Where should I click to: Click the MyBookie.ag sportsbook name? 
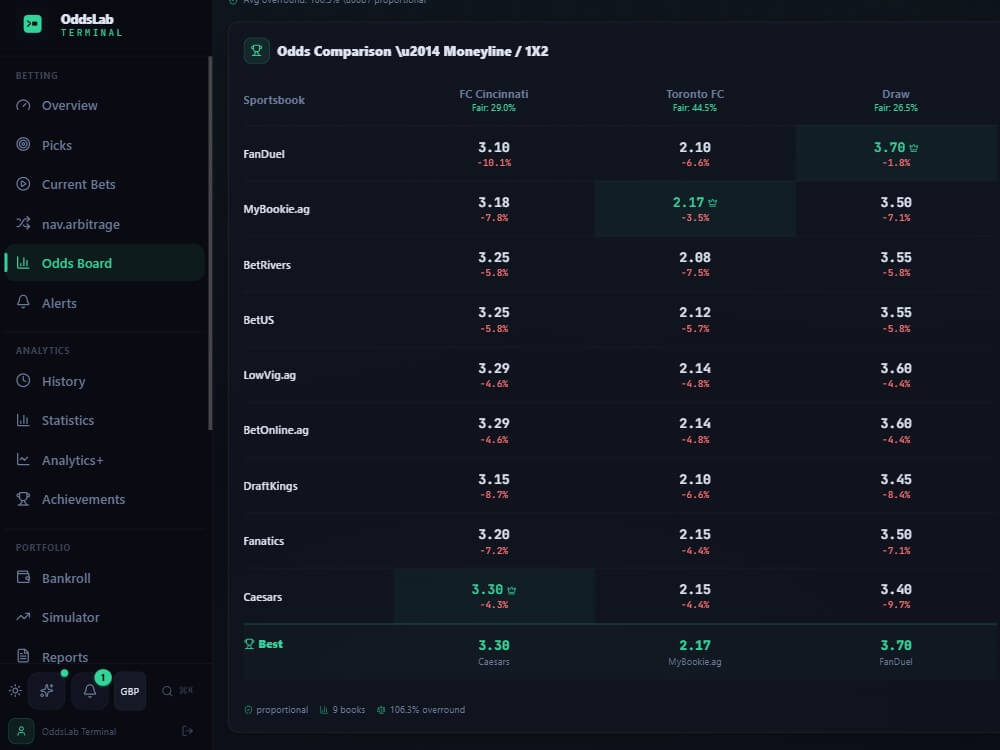point(276,209)
